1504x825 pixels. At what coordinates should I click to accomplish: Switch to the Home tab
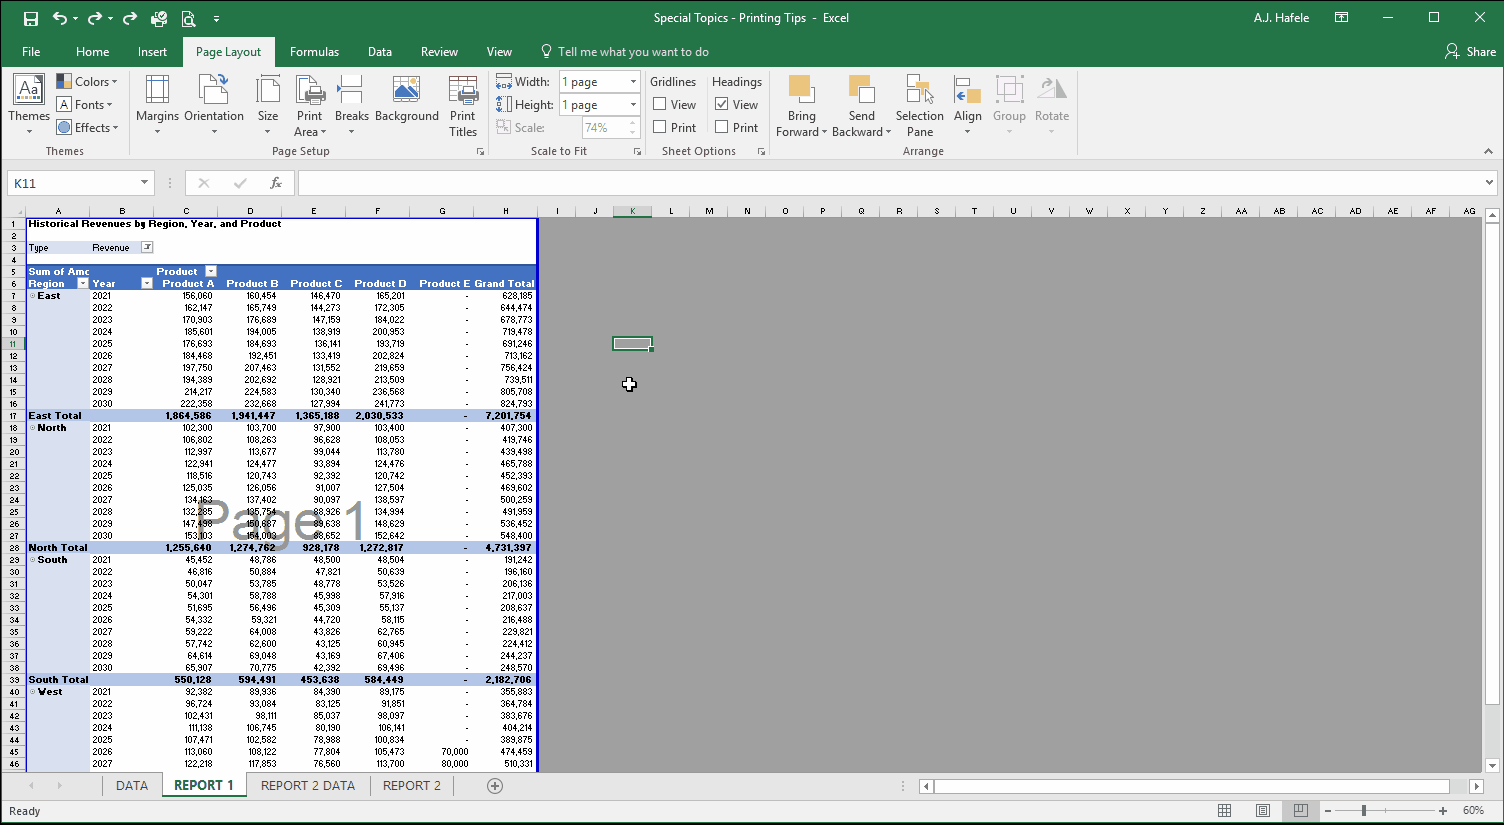pos(92,52)
